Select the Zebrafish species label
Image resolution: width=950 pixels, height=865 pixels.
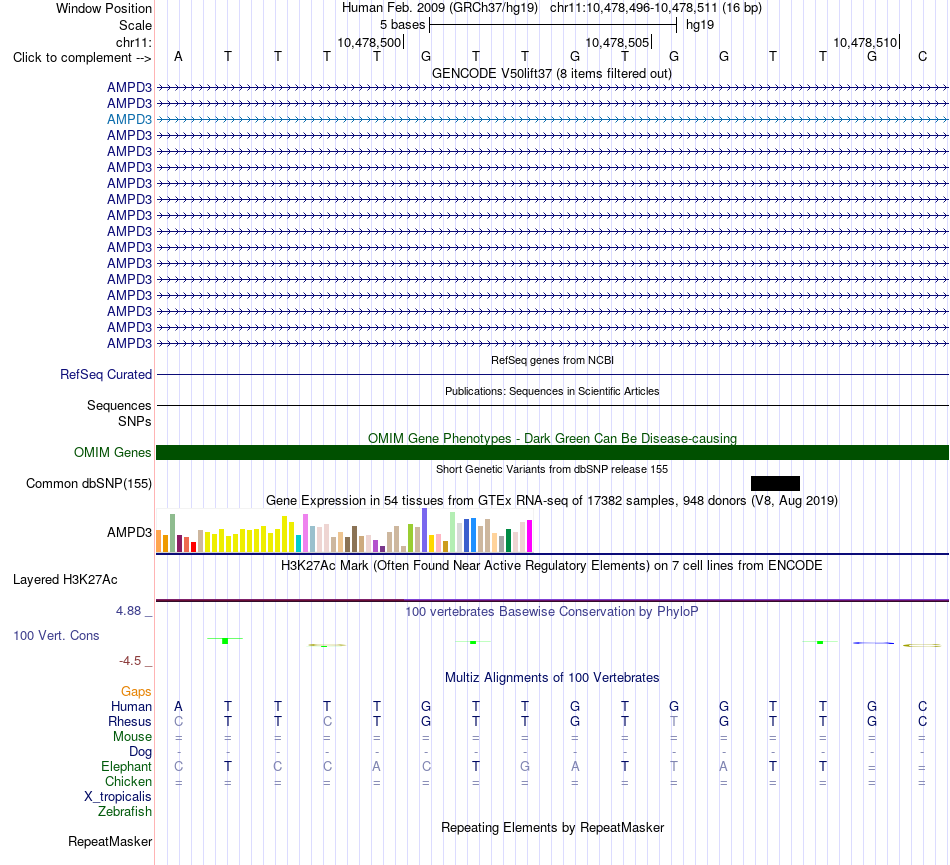point(125,811)
